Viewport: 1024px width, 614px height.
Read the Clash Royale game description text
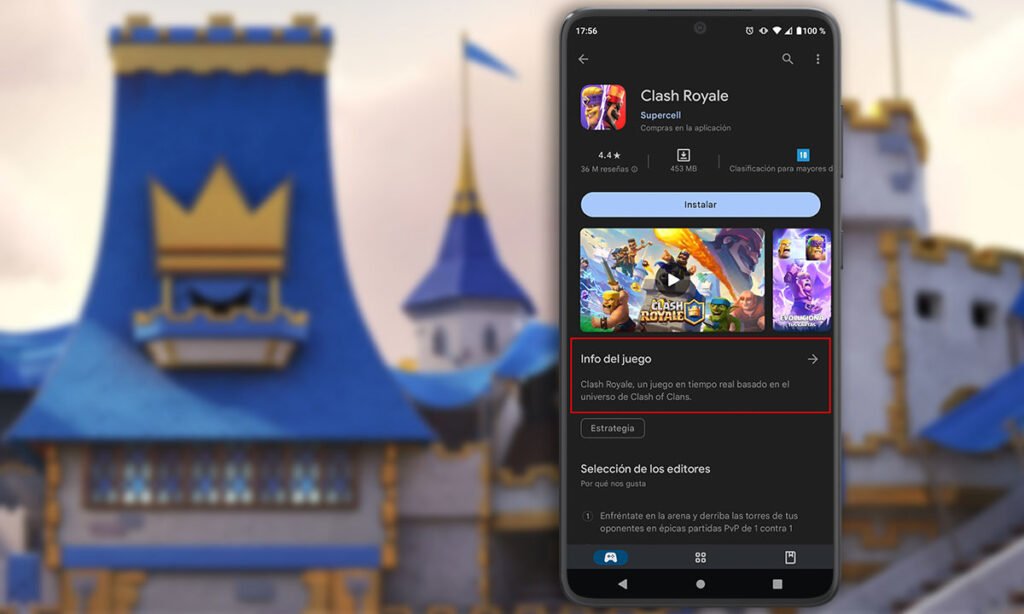pos(685,391)
